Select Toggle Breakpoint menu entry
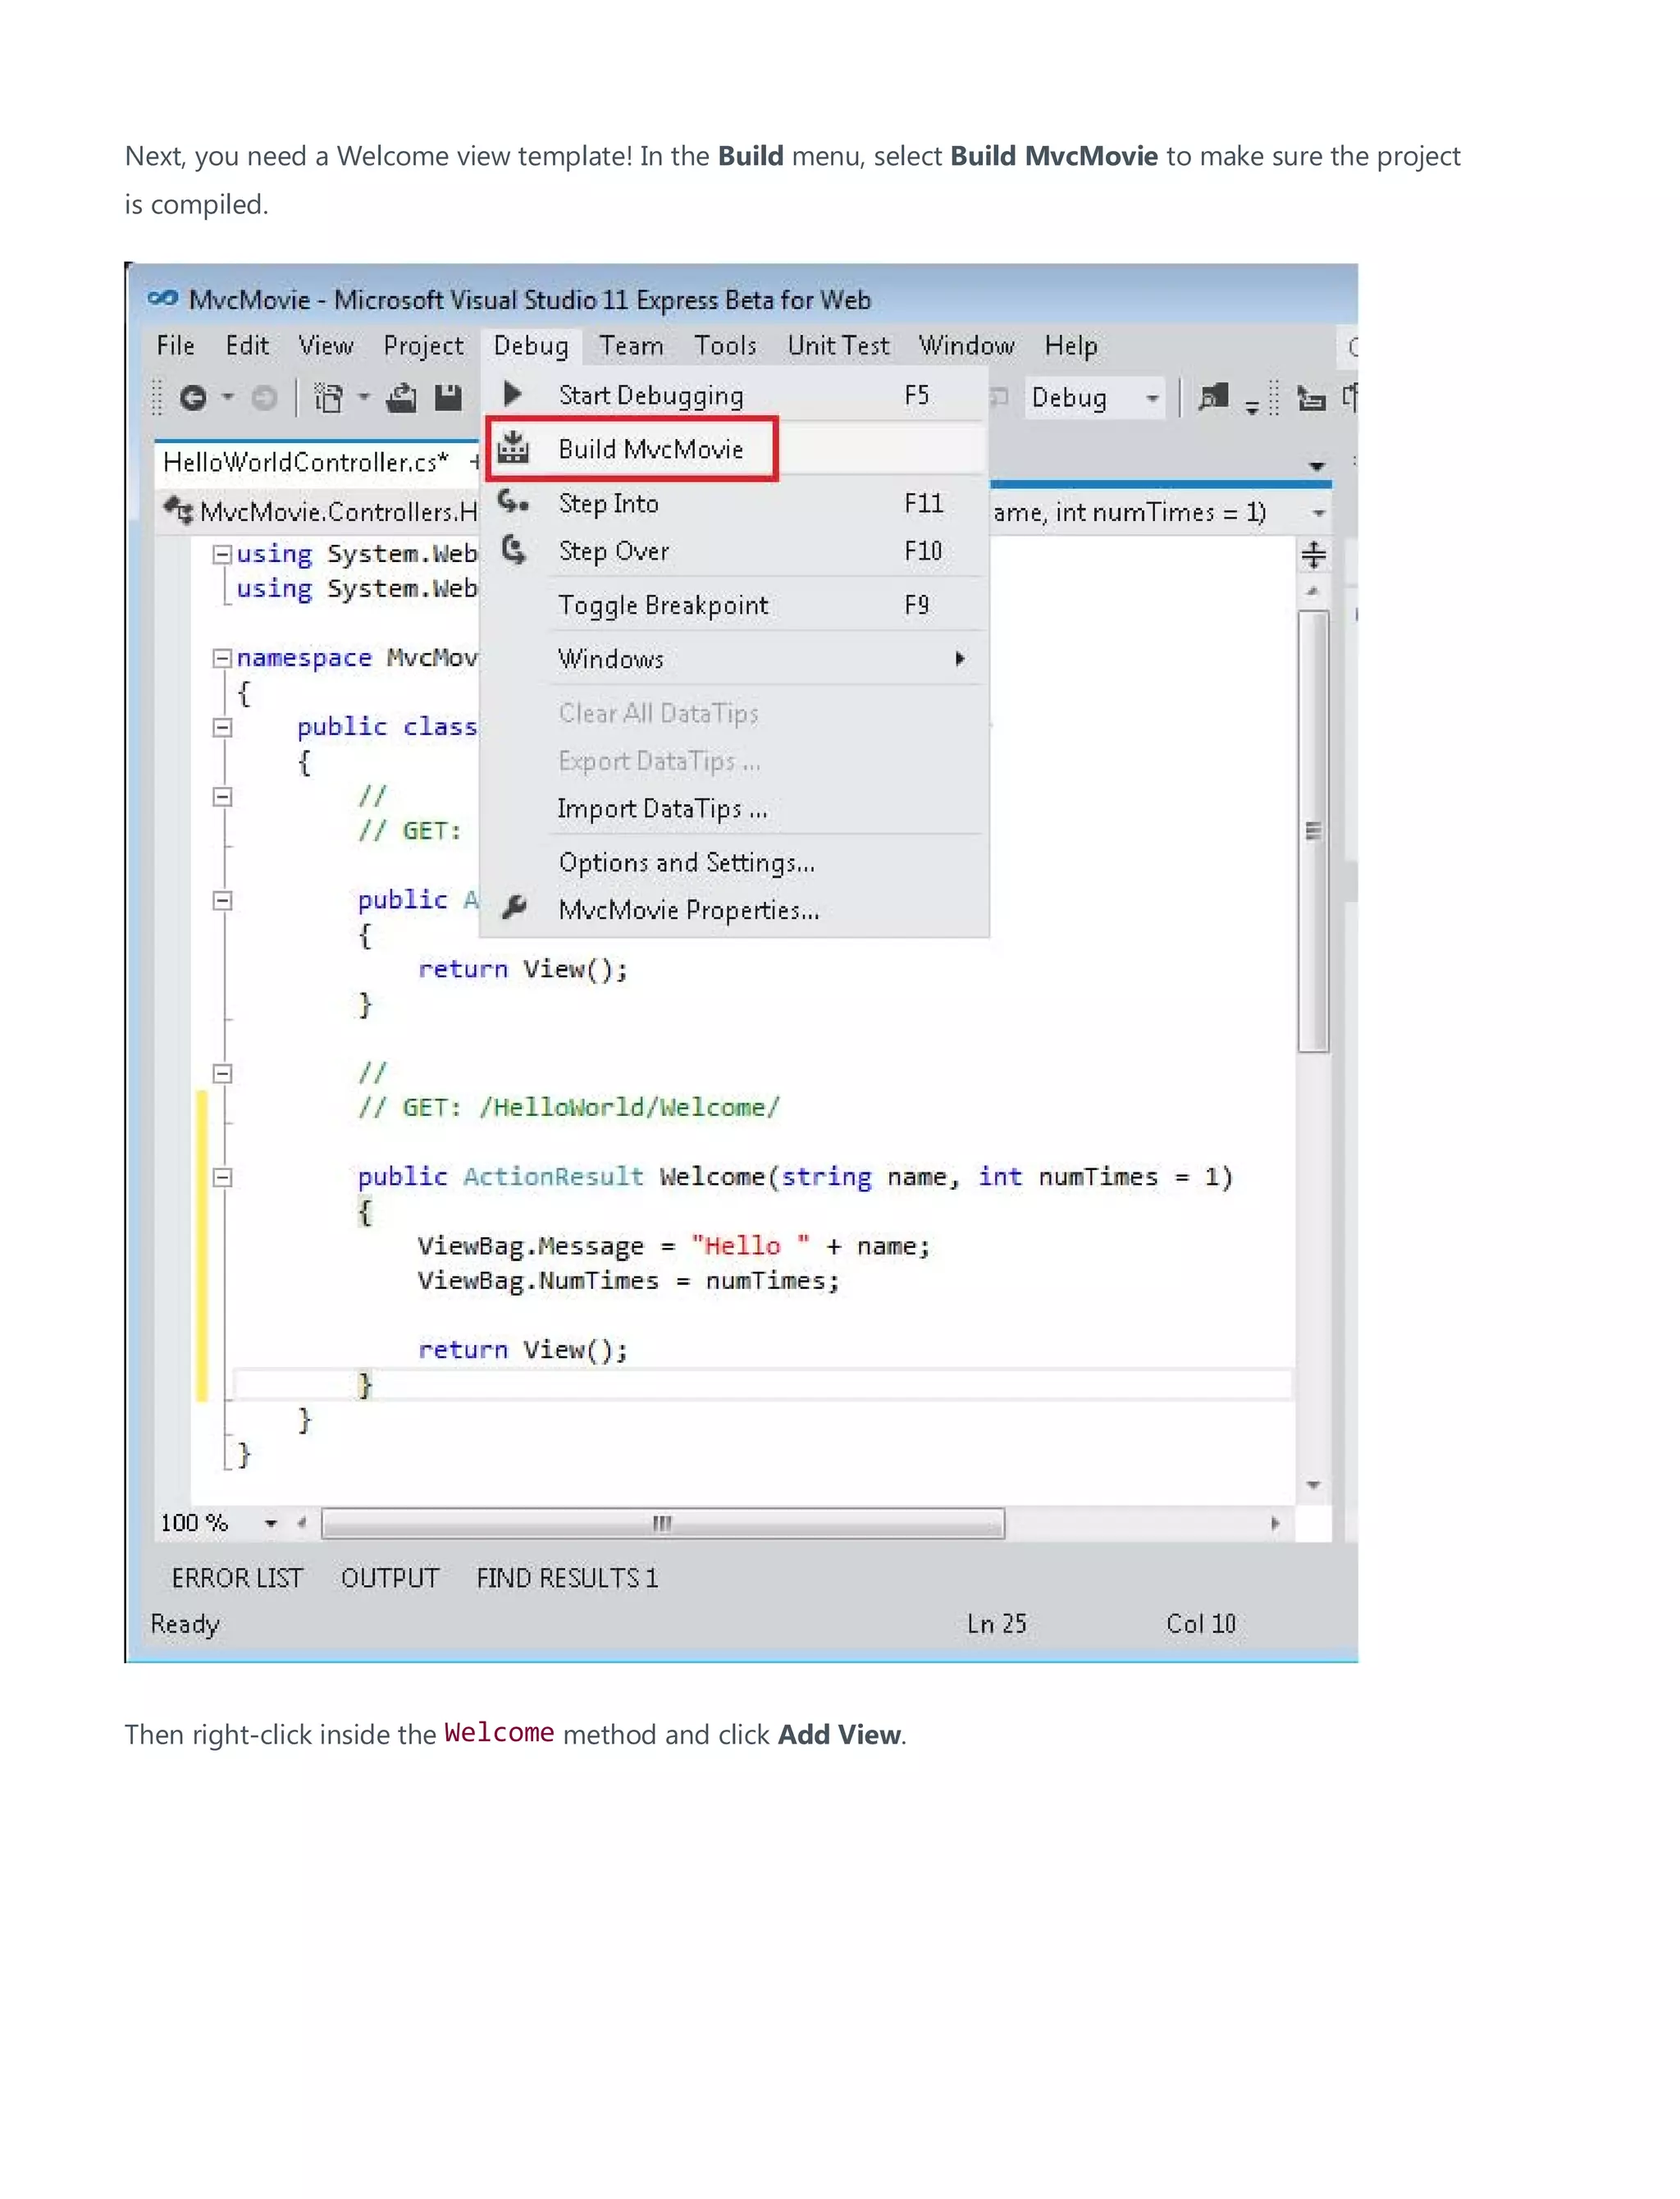 [735, 605]
